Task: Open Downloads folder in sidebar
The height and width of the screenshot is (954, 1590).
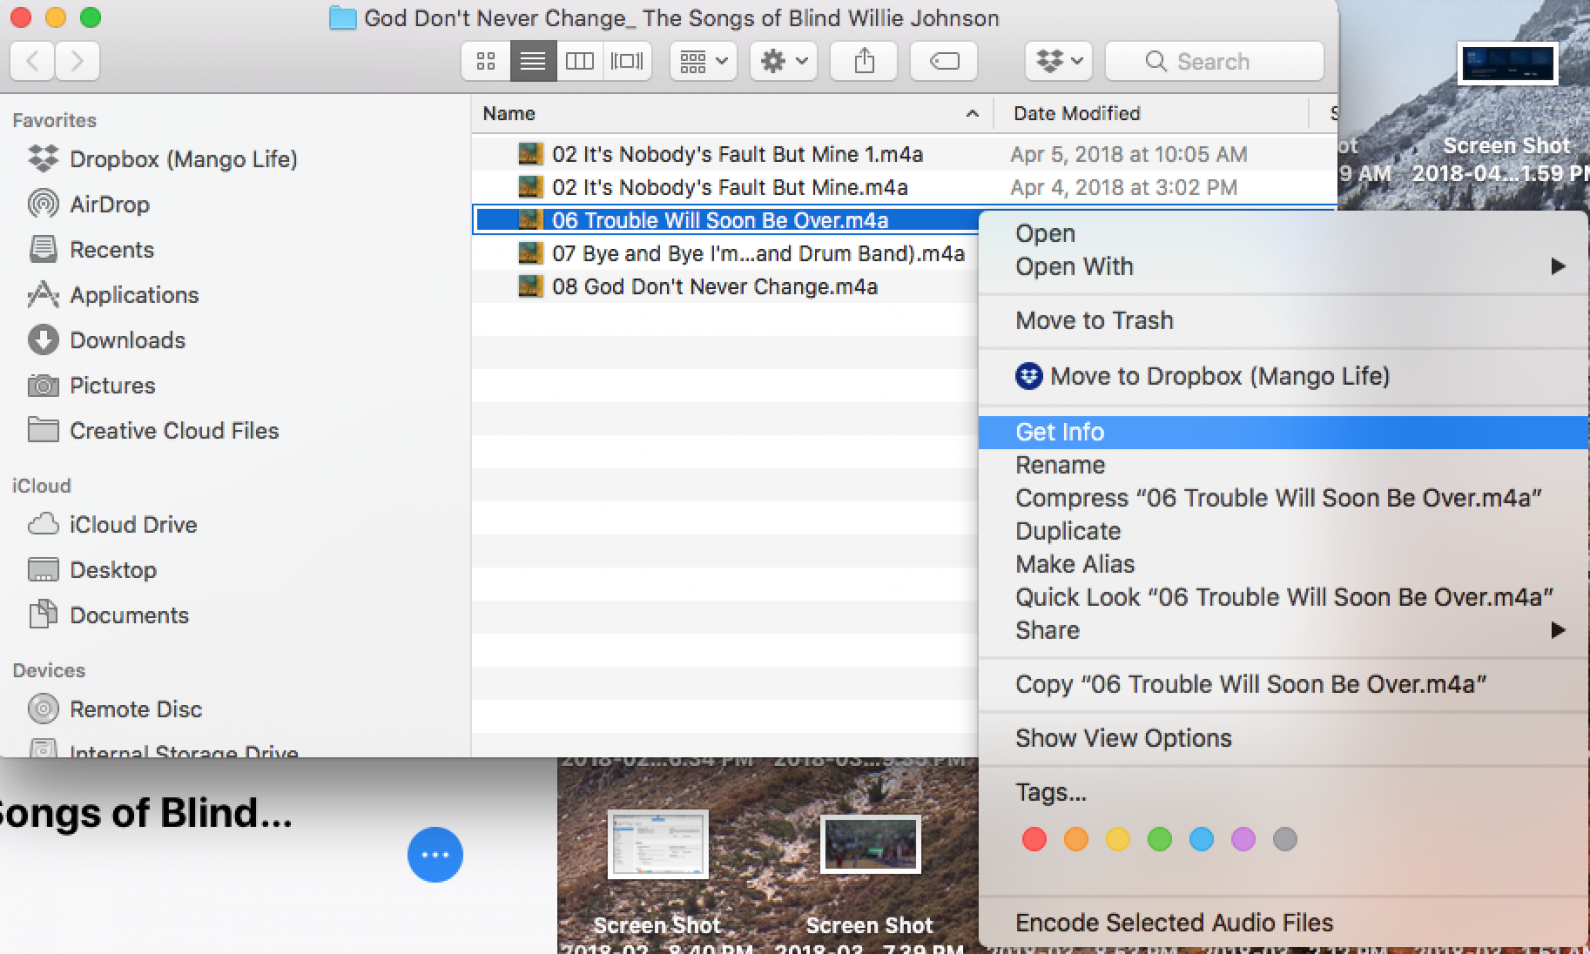Action: click(x=127, y=340)
